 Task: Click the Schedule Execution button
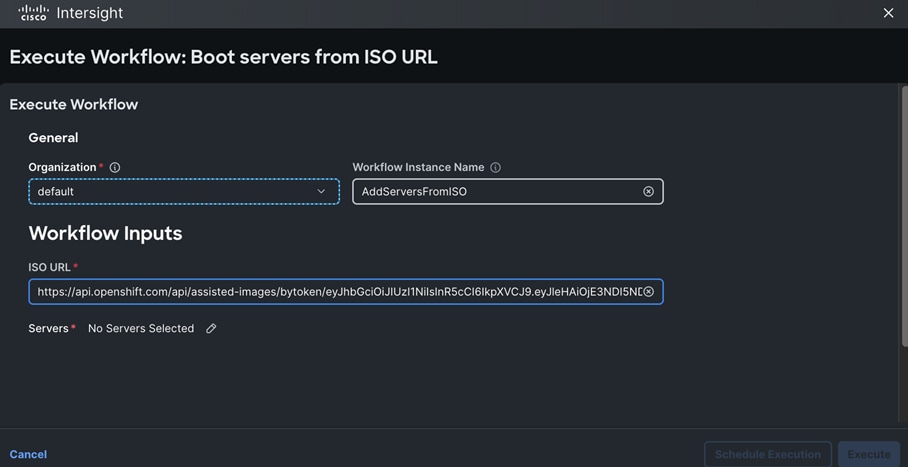click(x=768, y=454)
